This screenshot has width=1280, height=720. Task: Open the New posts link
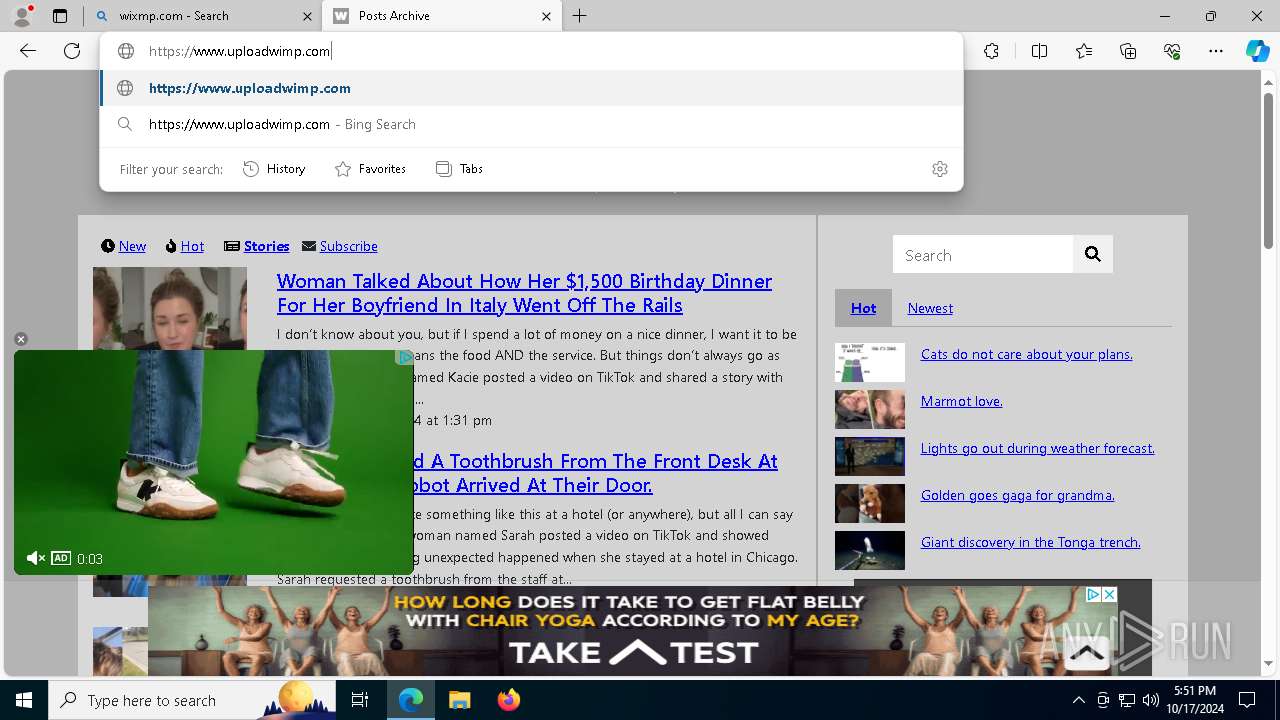[132, 246]
